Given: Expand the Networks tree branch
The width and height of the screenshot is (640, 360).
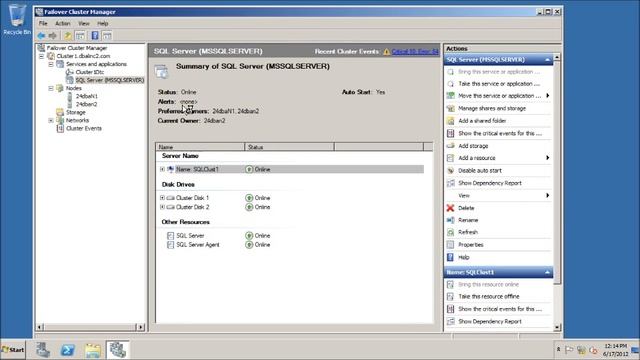Looking at the screenshot, I should tap(51, 120).
